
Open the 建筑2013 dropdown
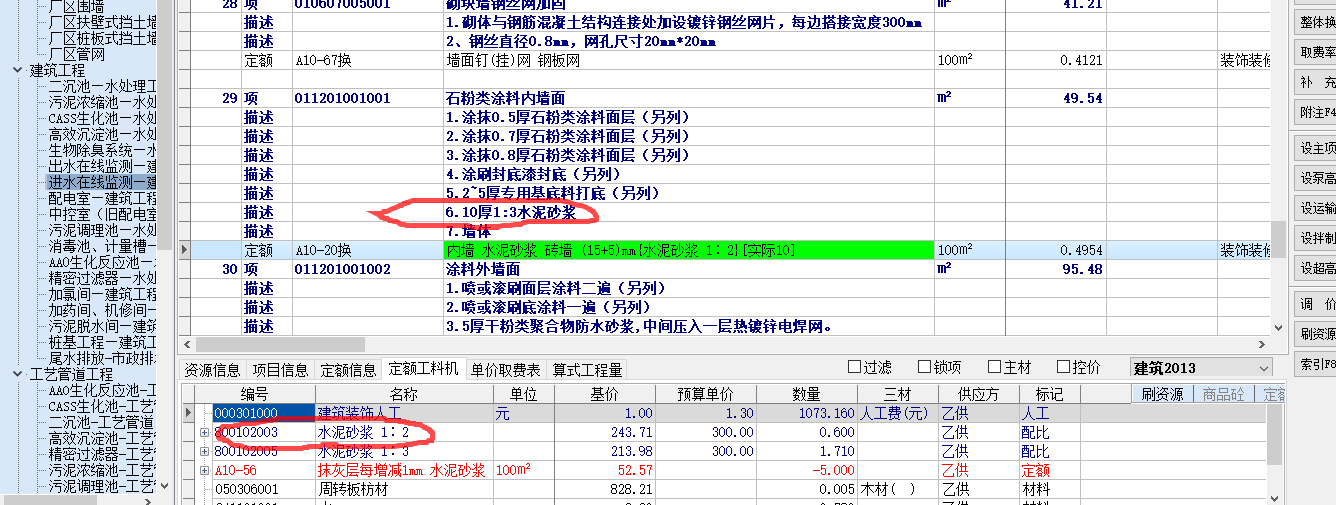coord(1264,368)
